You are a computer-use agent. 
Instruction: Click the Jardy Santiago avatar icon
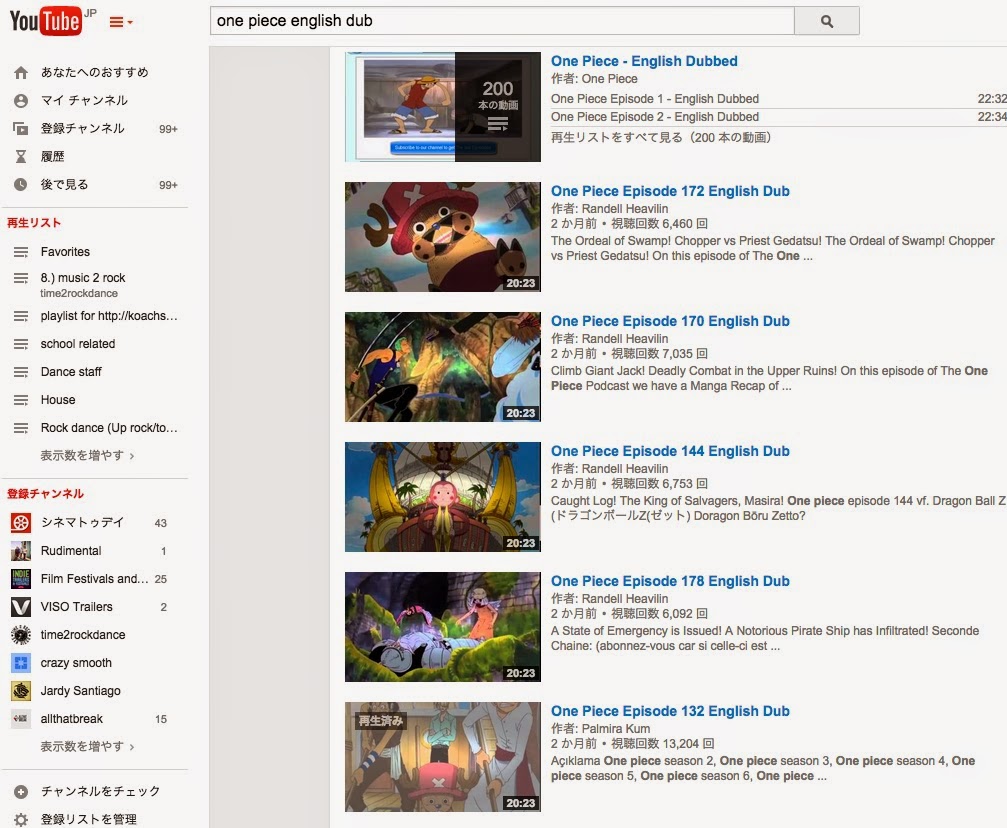[x=21, y=691]
